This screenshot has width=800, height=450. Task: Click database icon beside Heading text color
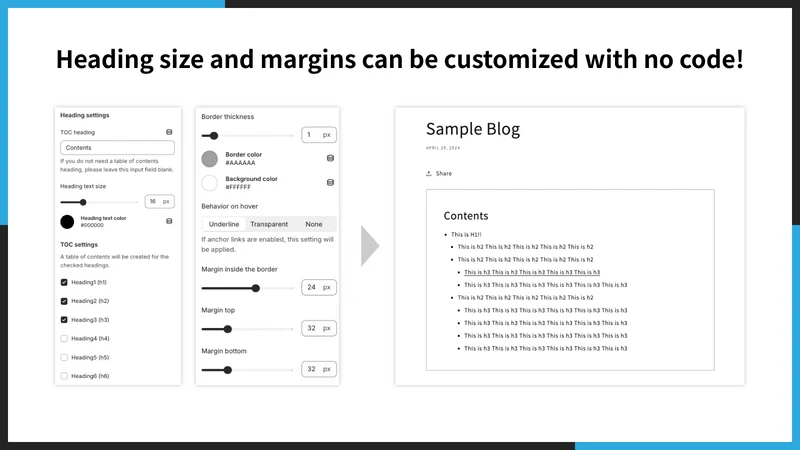pyautogui.click(x=169, y=221)
